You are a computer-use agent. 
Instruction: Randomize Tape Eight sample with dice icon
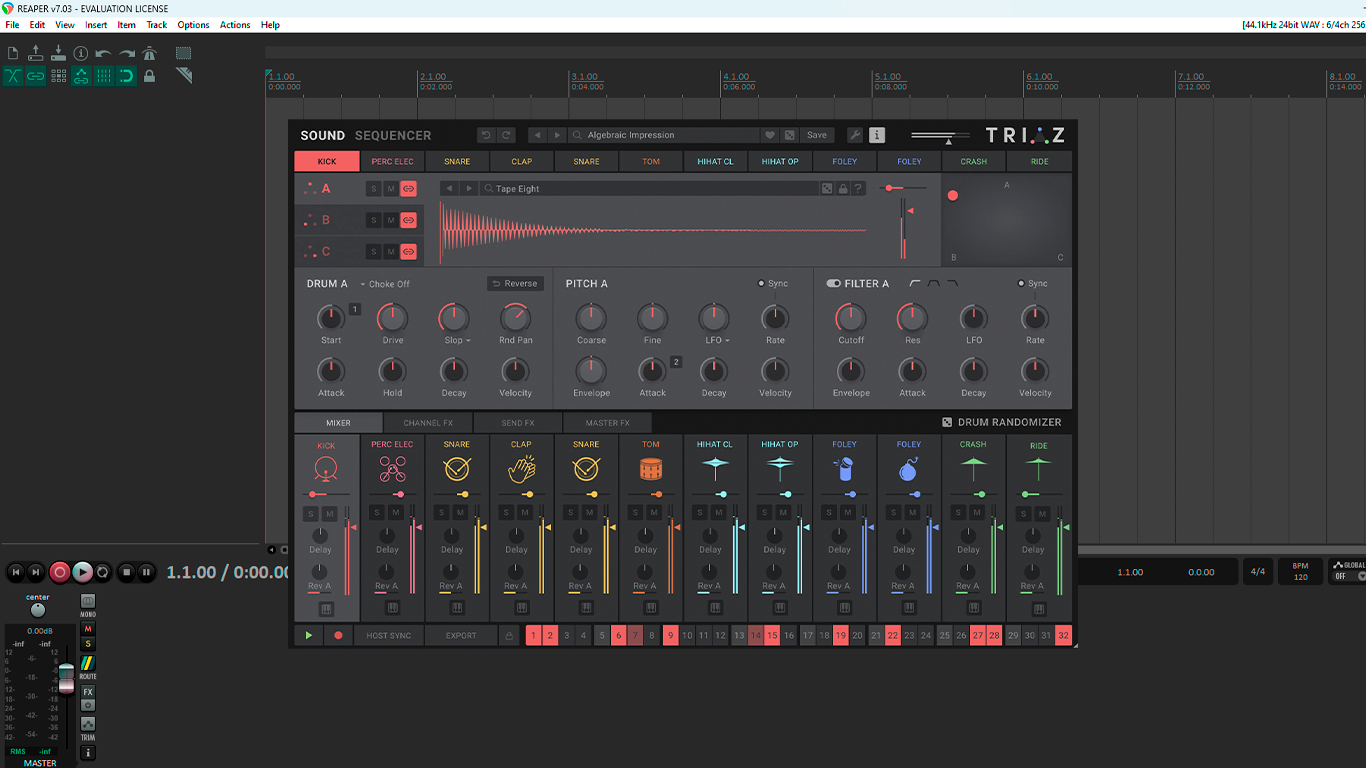click(x=827, y=189)
